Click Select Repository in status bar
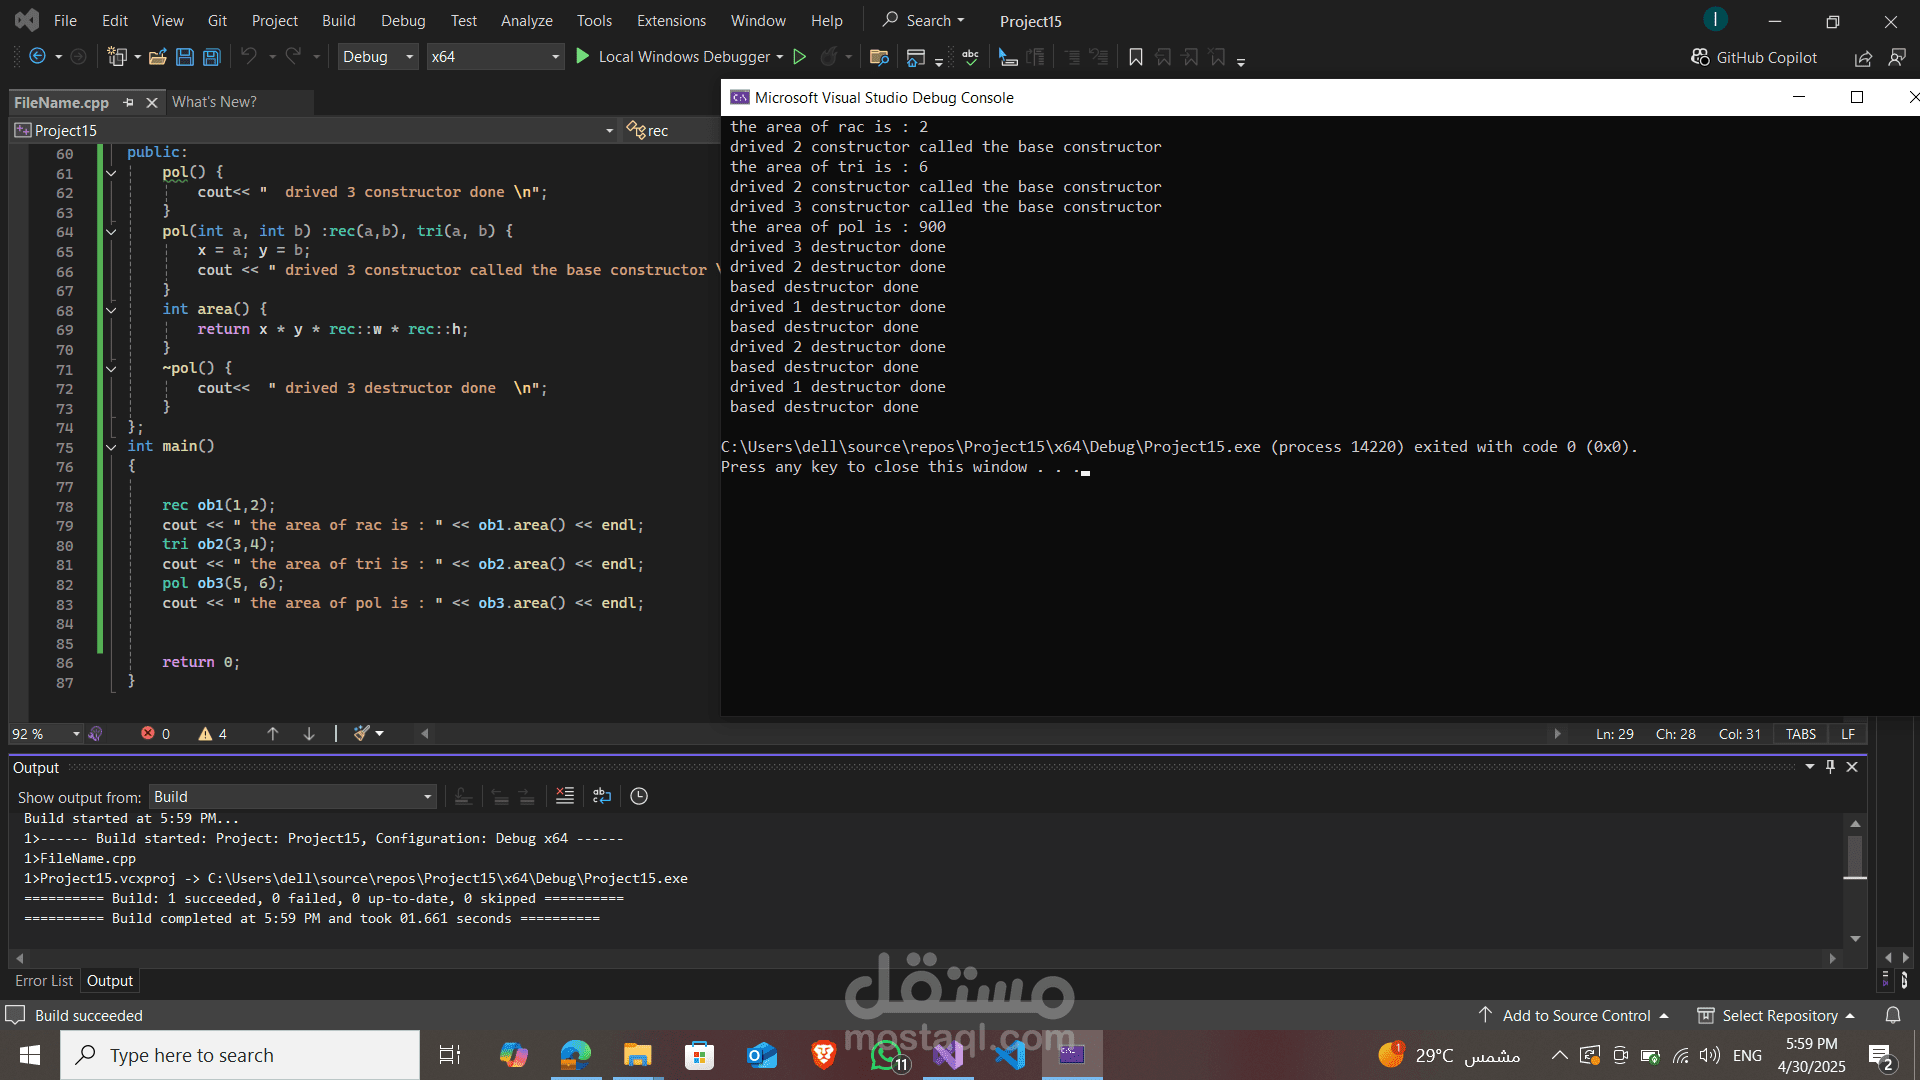1920x1080 pixels. (x=1776, y=1016)
